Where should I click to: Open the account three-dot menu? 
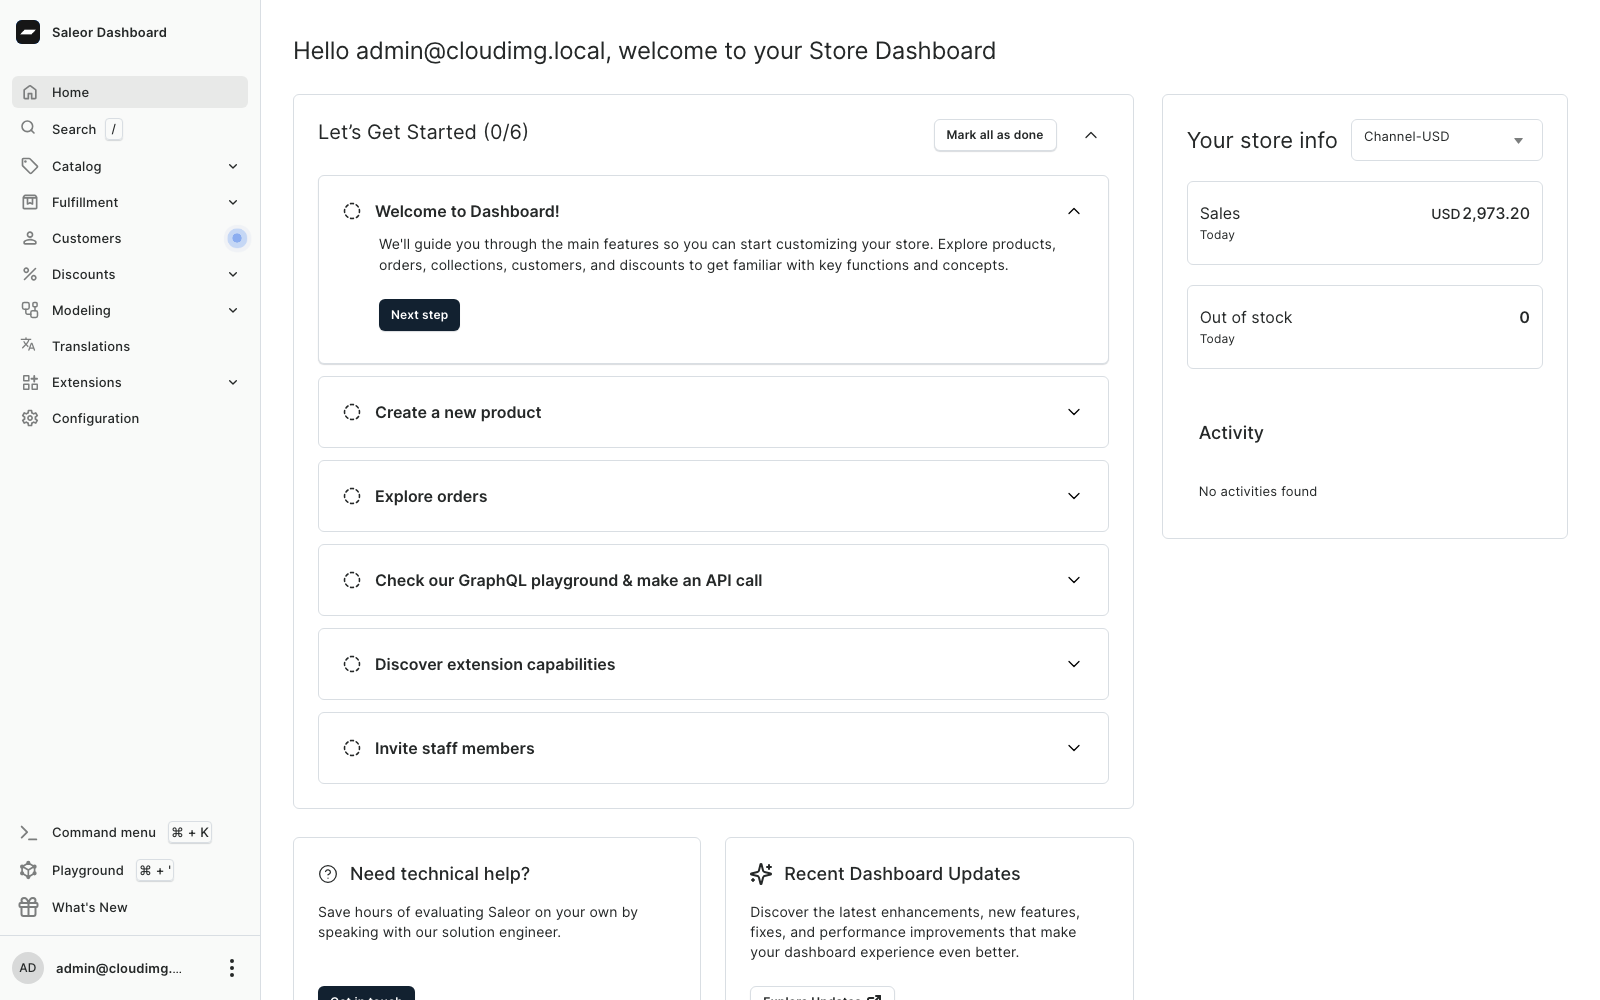[x=232, y=968]
